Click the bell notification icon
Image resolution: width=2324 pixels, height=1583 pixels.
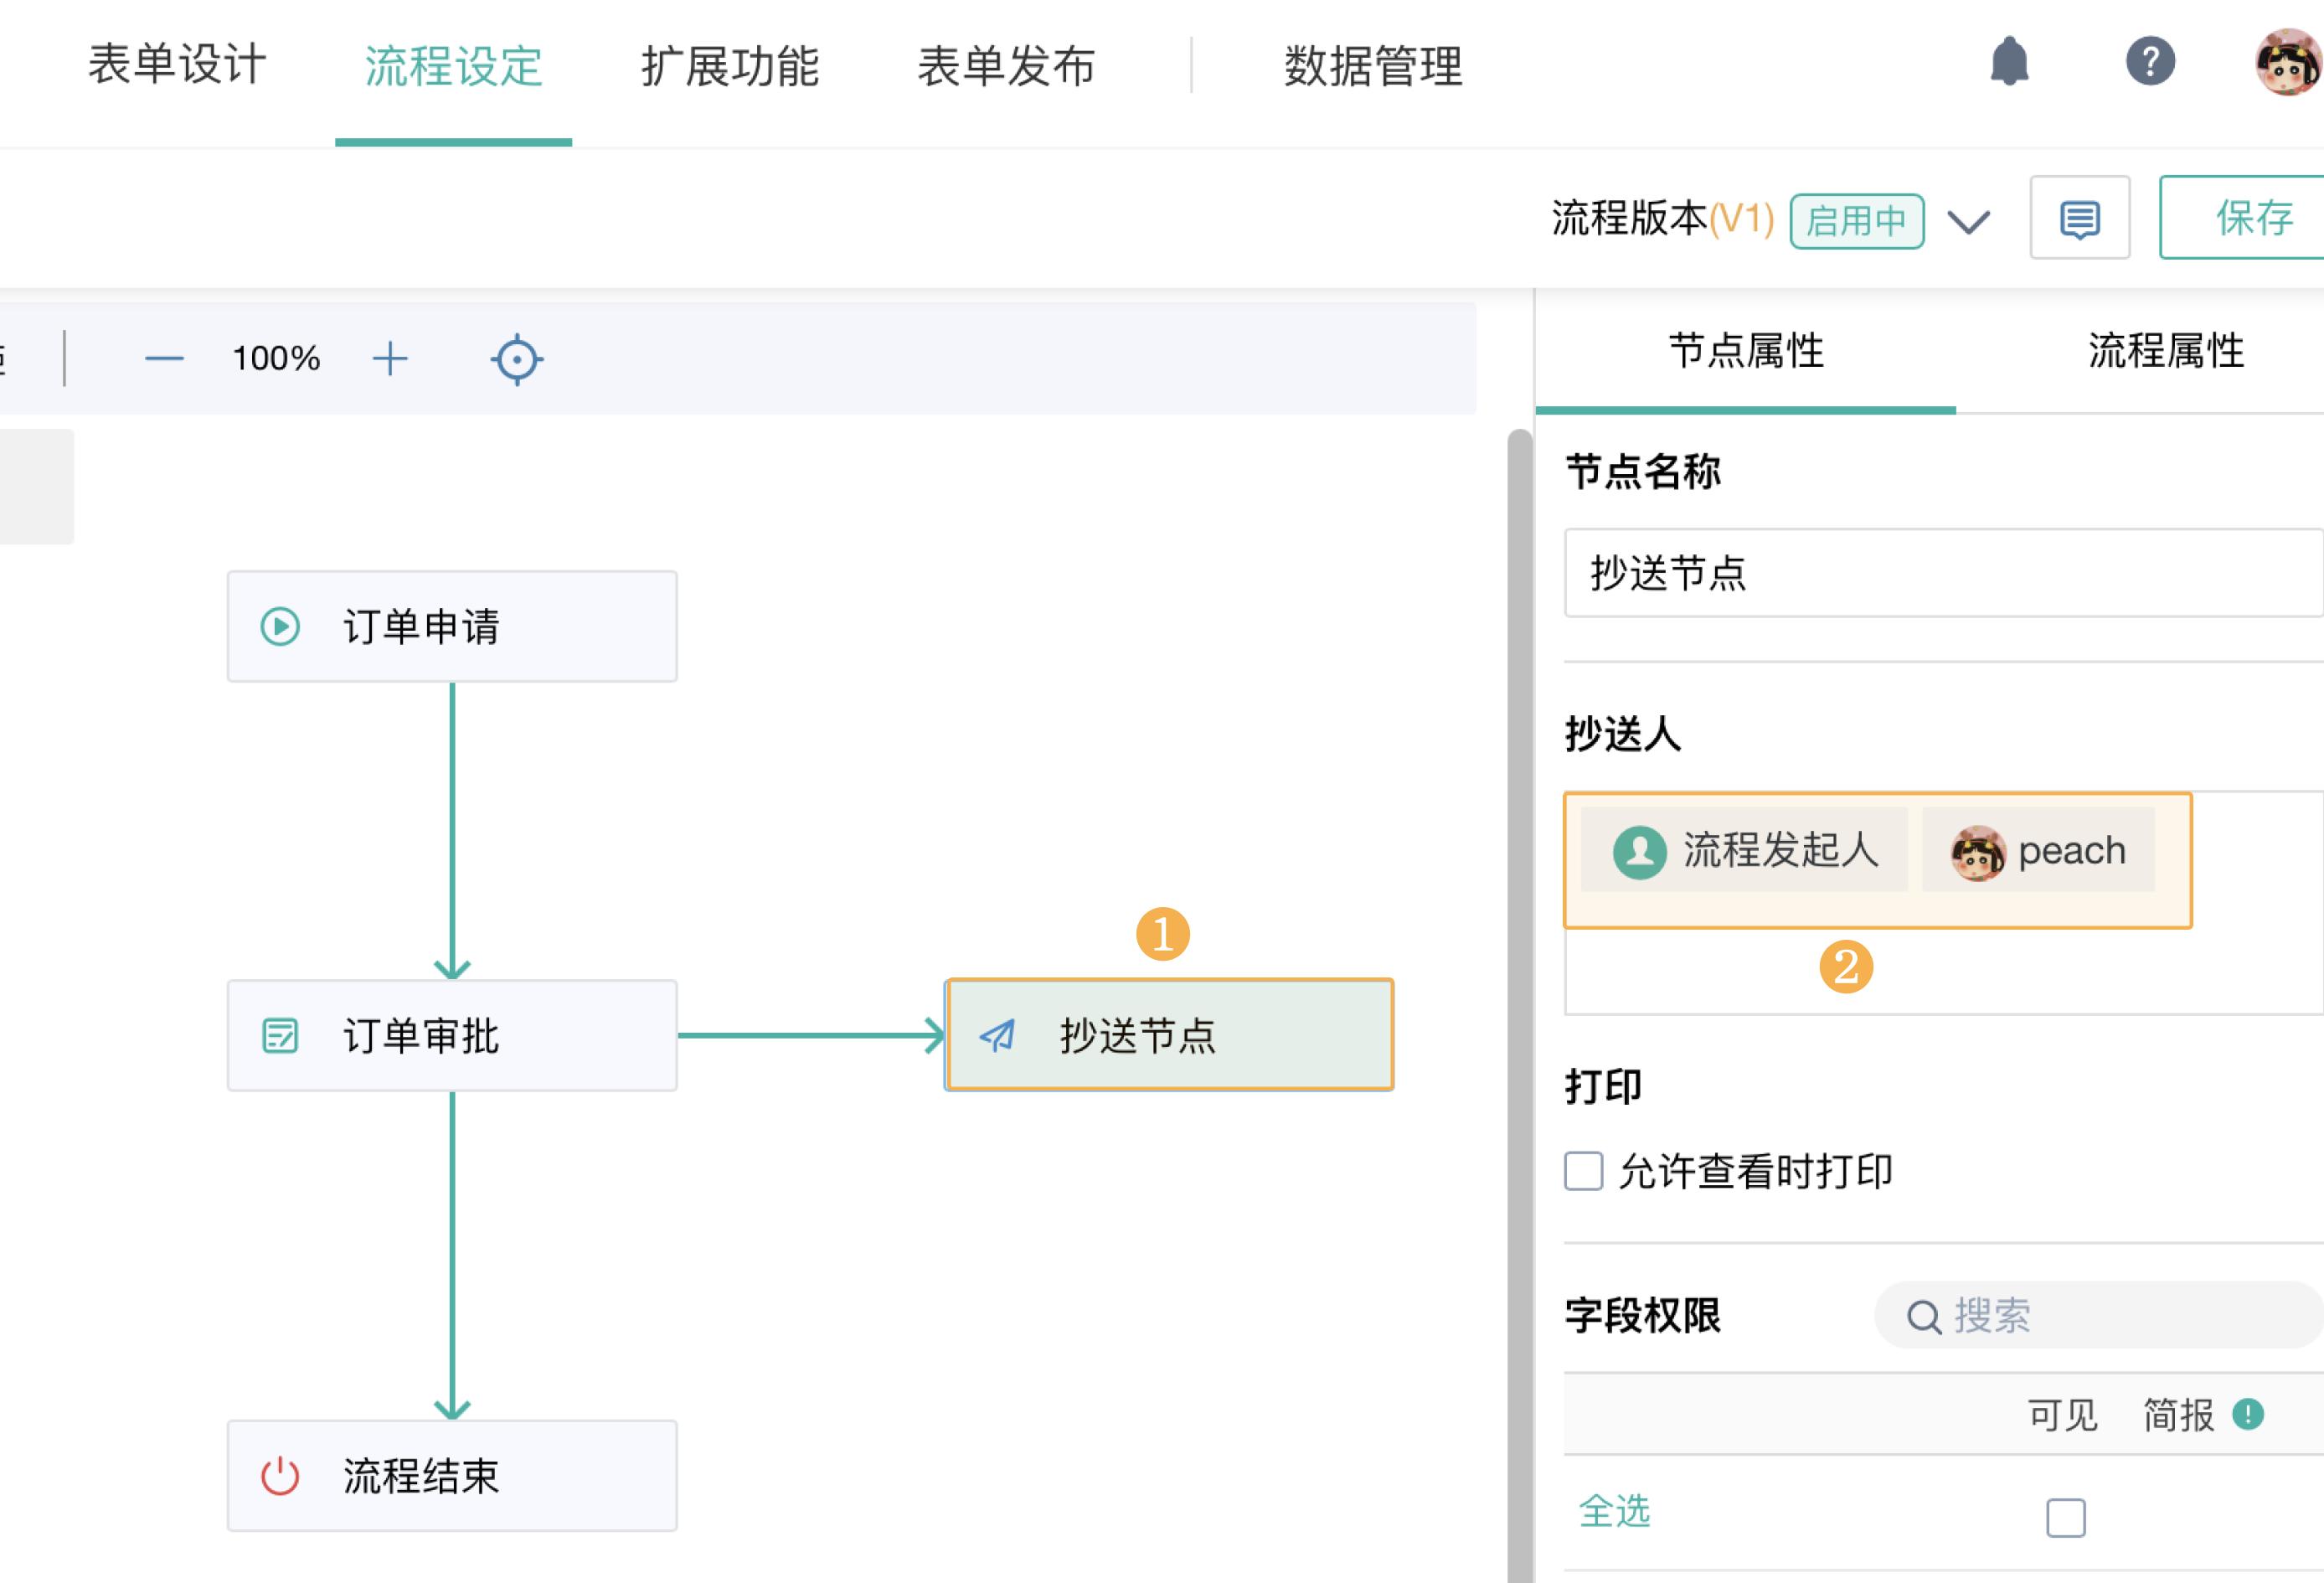click(2010, 62)
